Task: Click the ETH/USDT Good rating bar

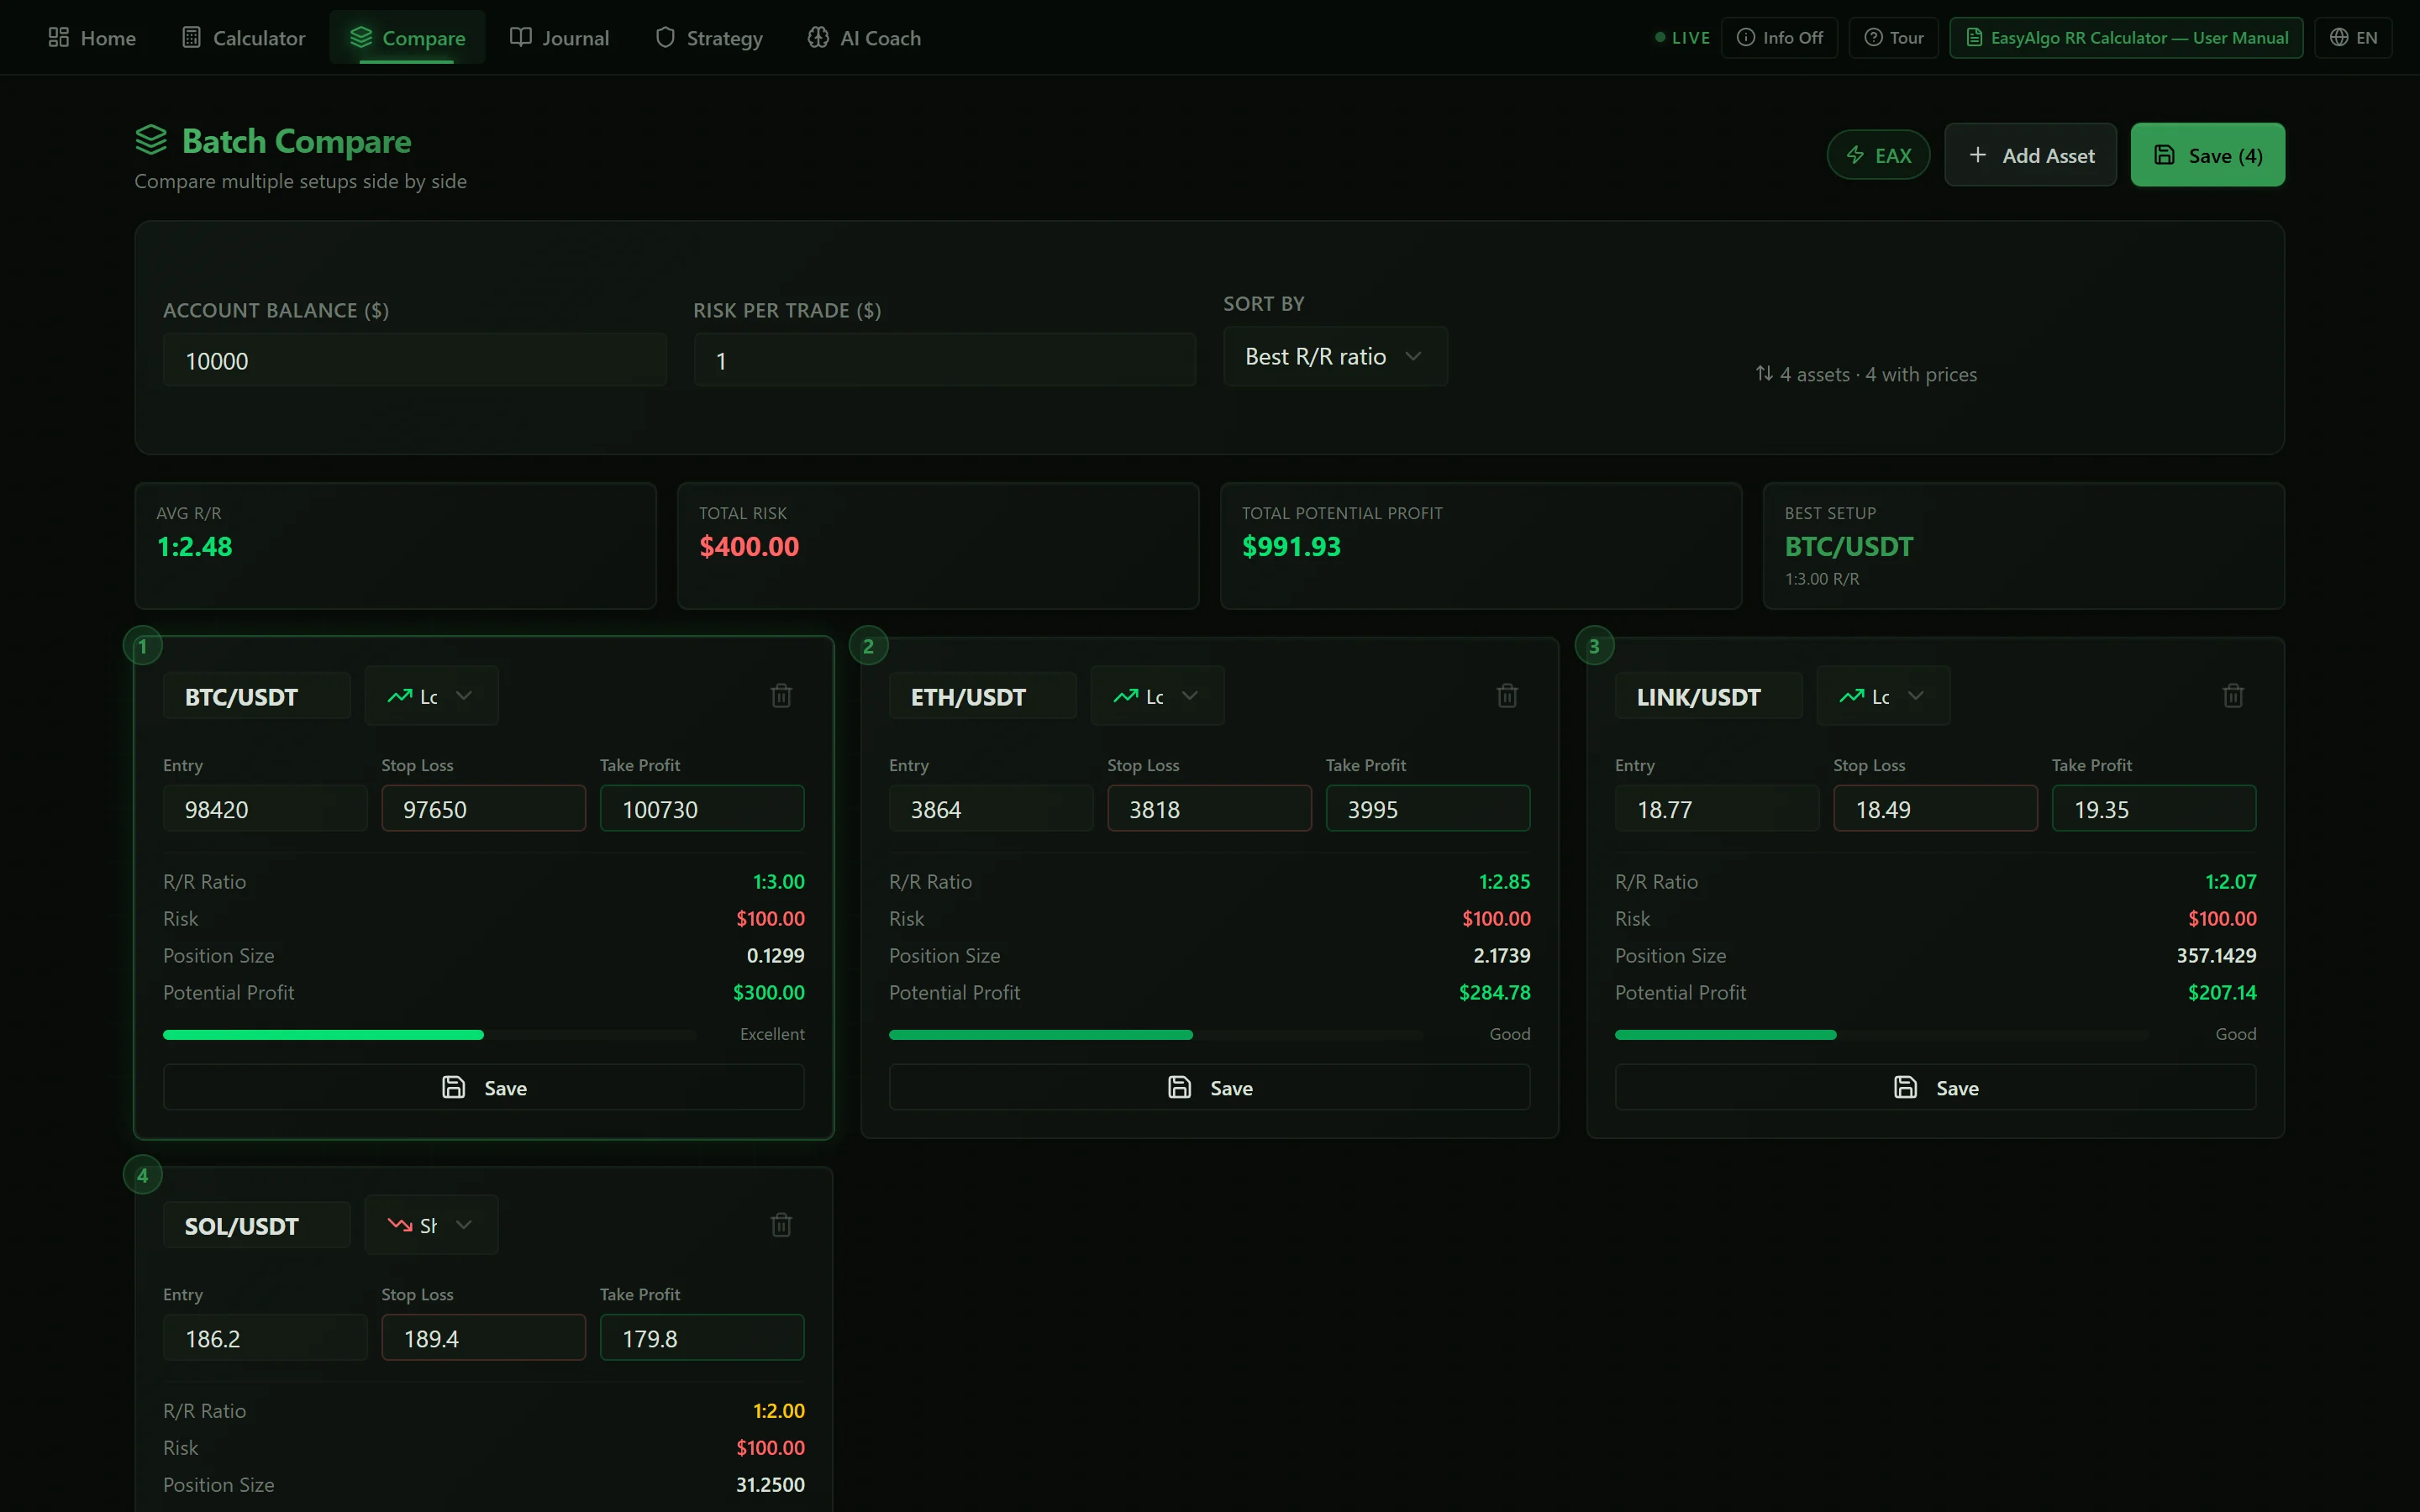Action: [x=1155, y=1035]
